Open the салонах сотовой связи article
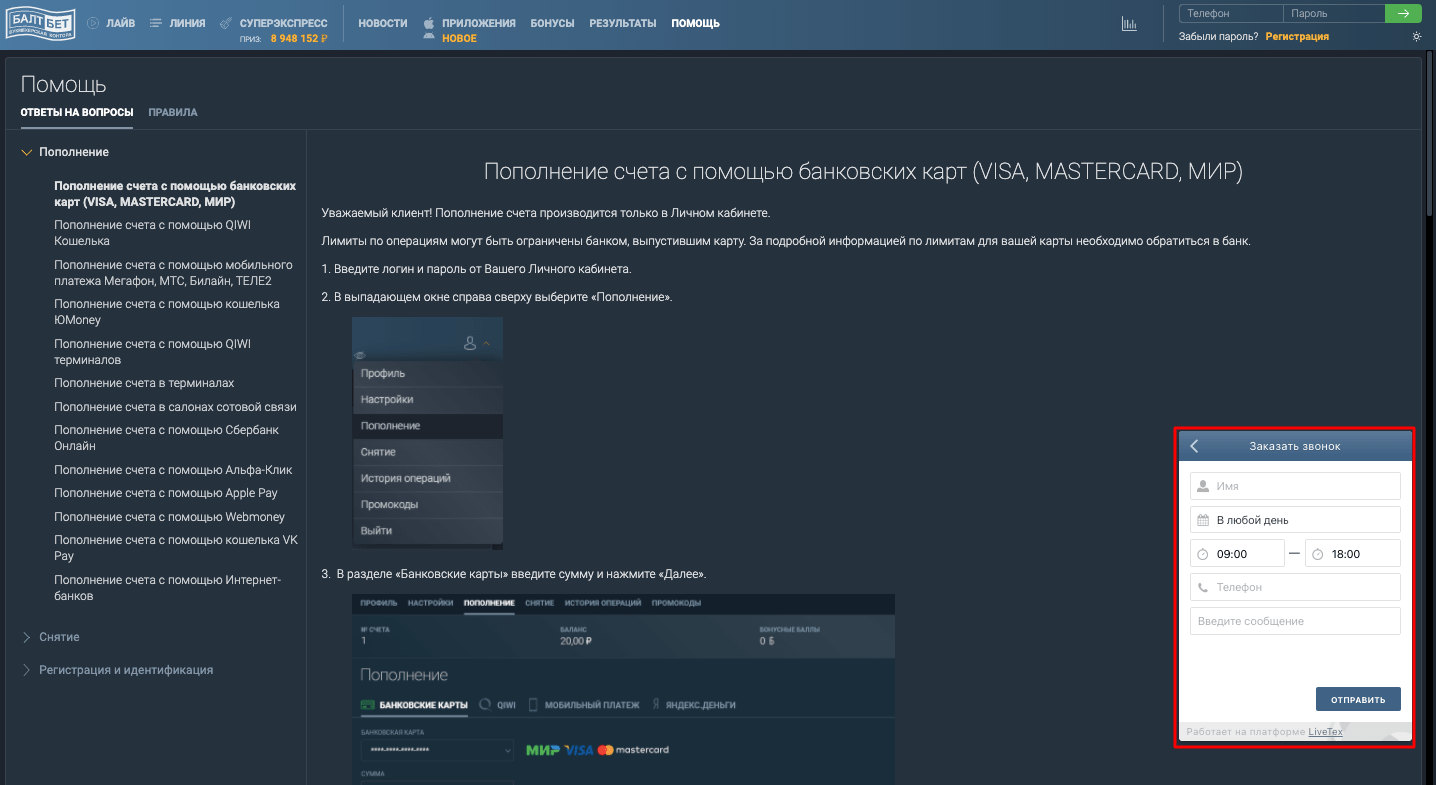 [x=175, y=407]
